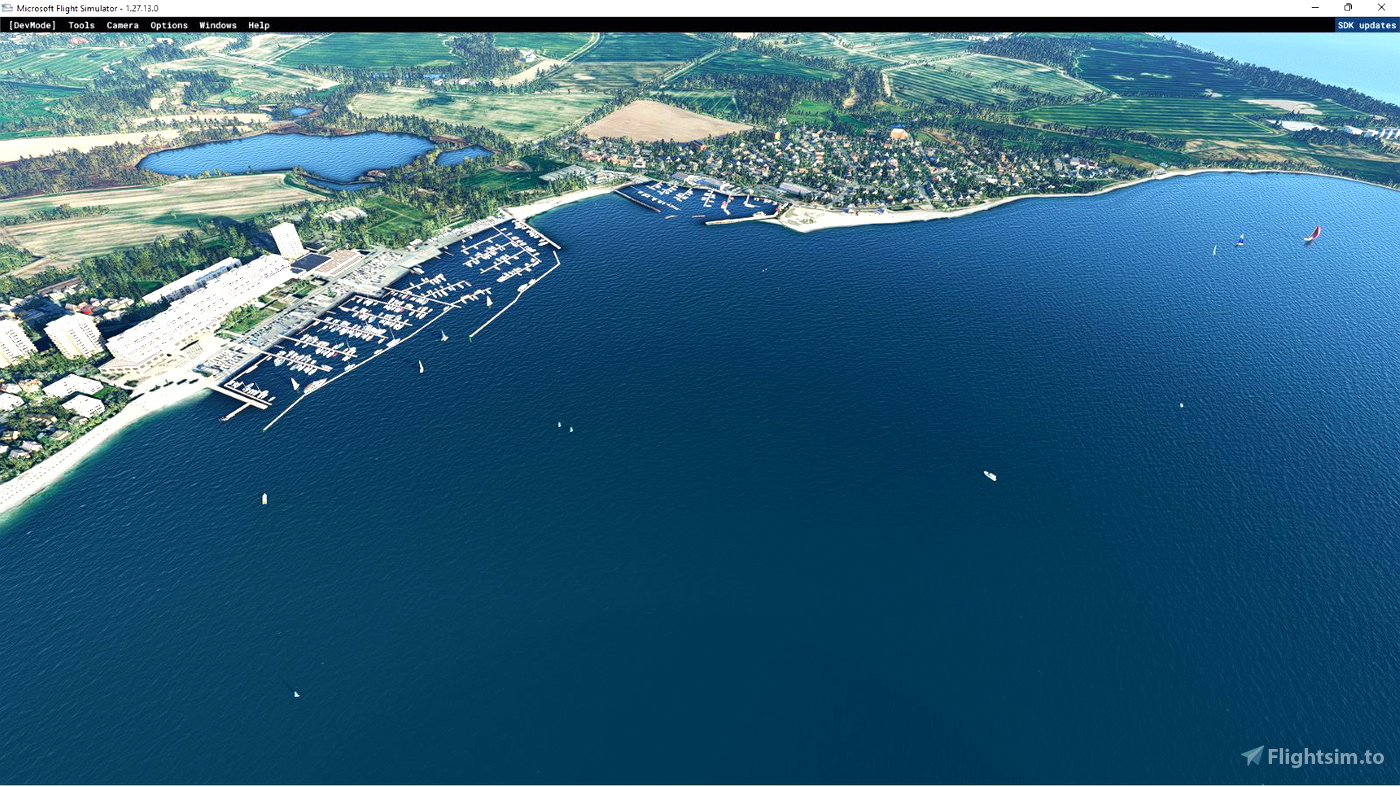Click the red-sailed sailboat on the water
Screen dimensions: 1400x787
pos(1312,234)
